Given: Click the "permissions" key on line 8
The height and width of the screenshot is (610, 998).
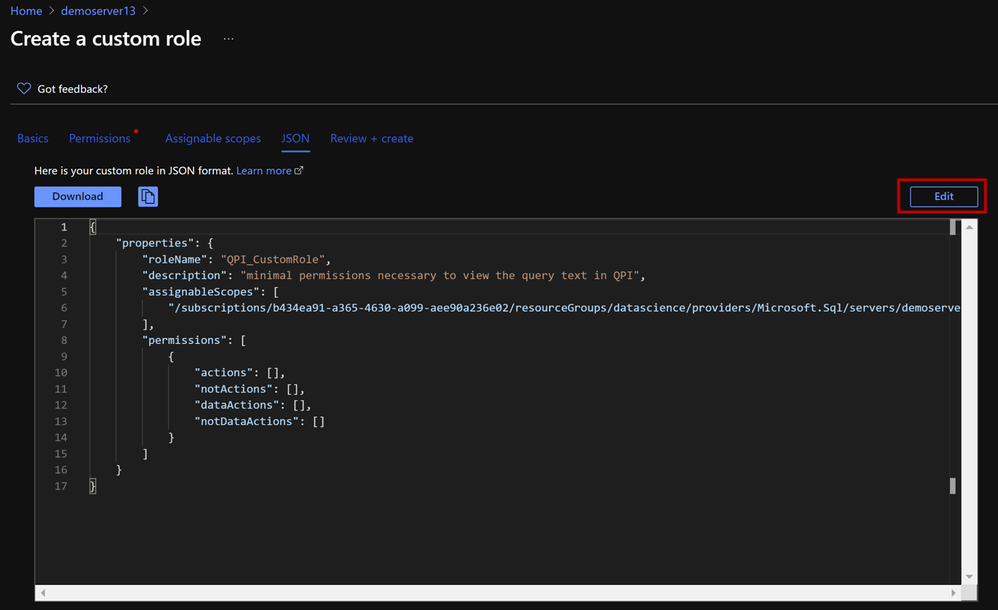Looking at the screenshot, I should coord(184,340).
